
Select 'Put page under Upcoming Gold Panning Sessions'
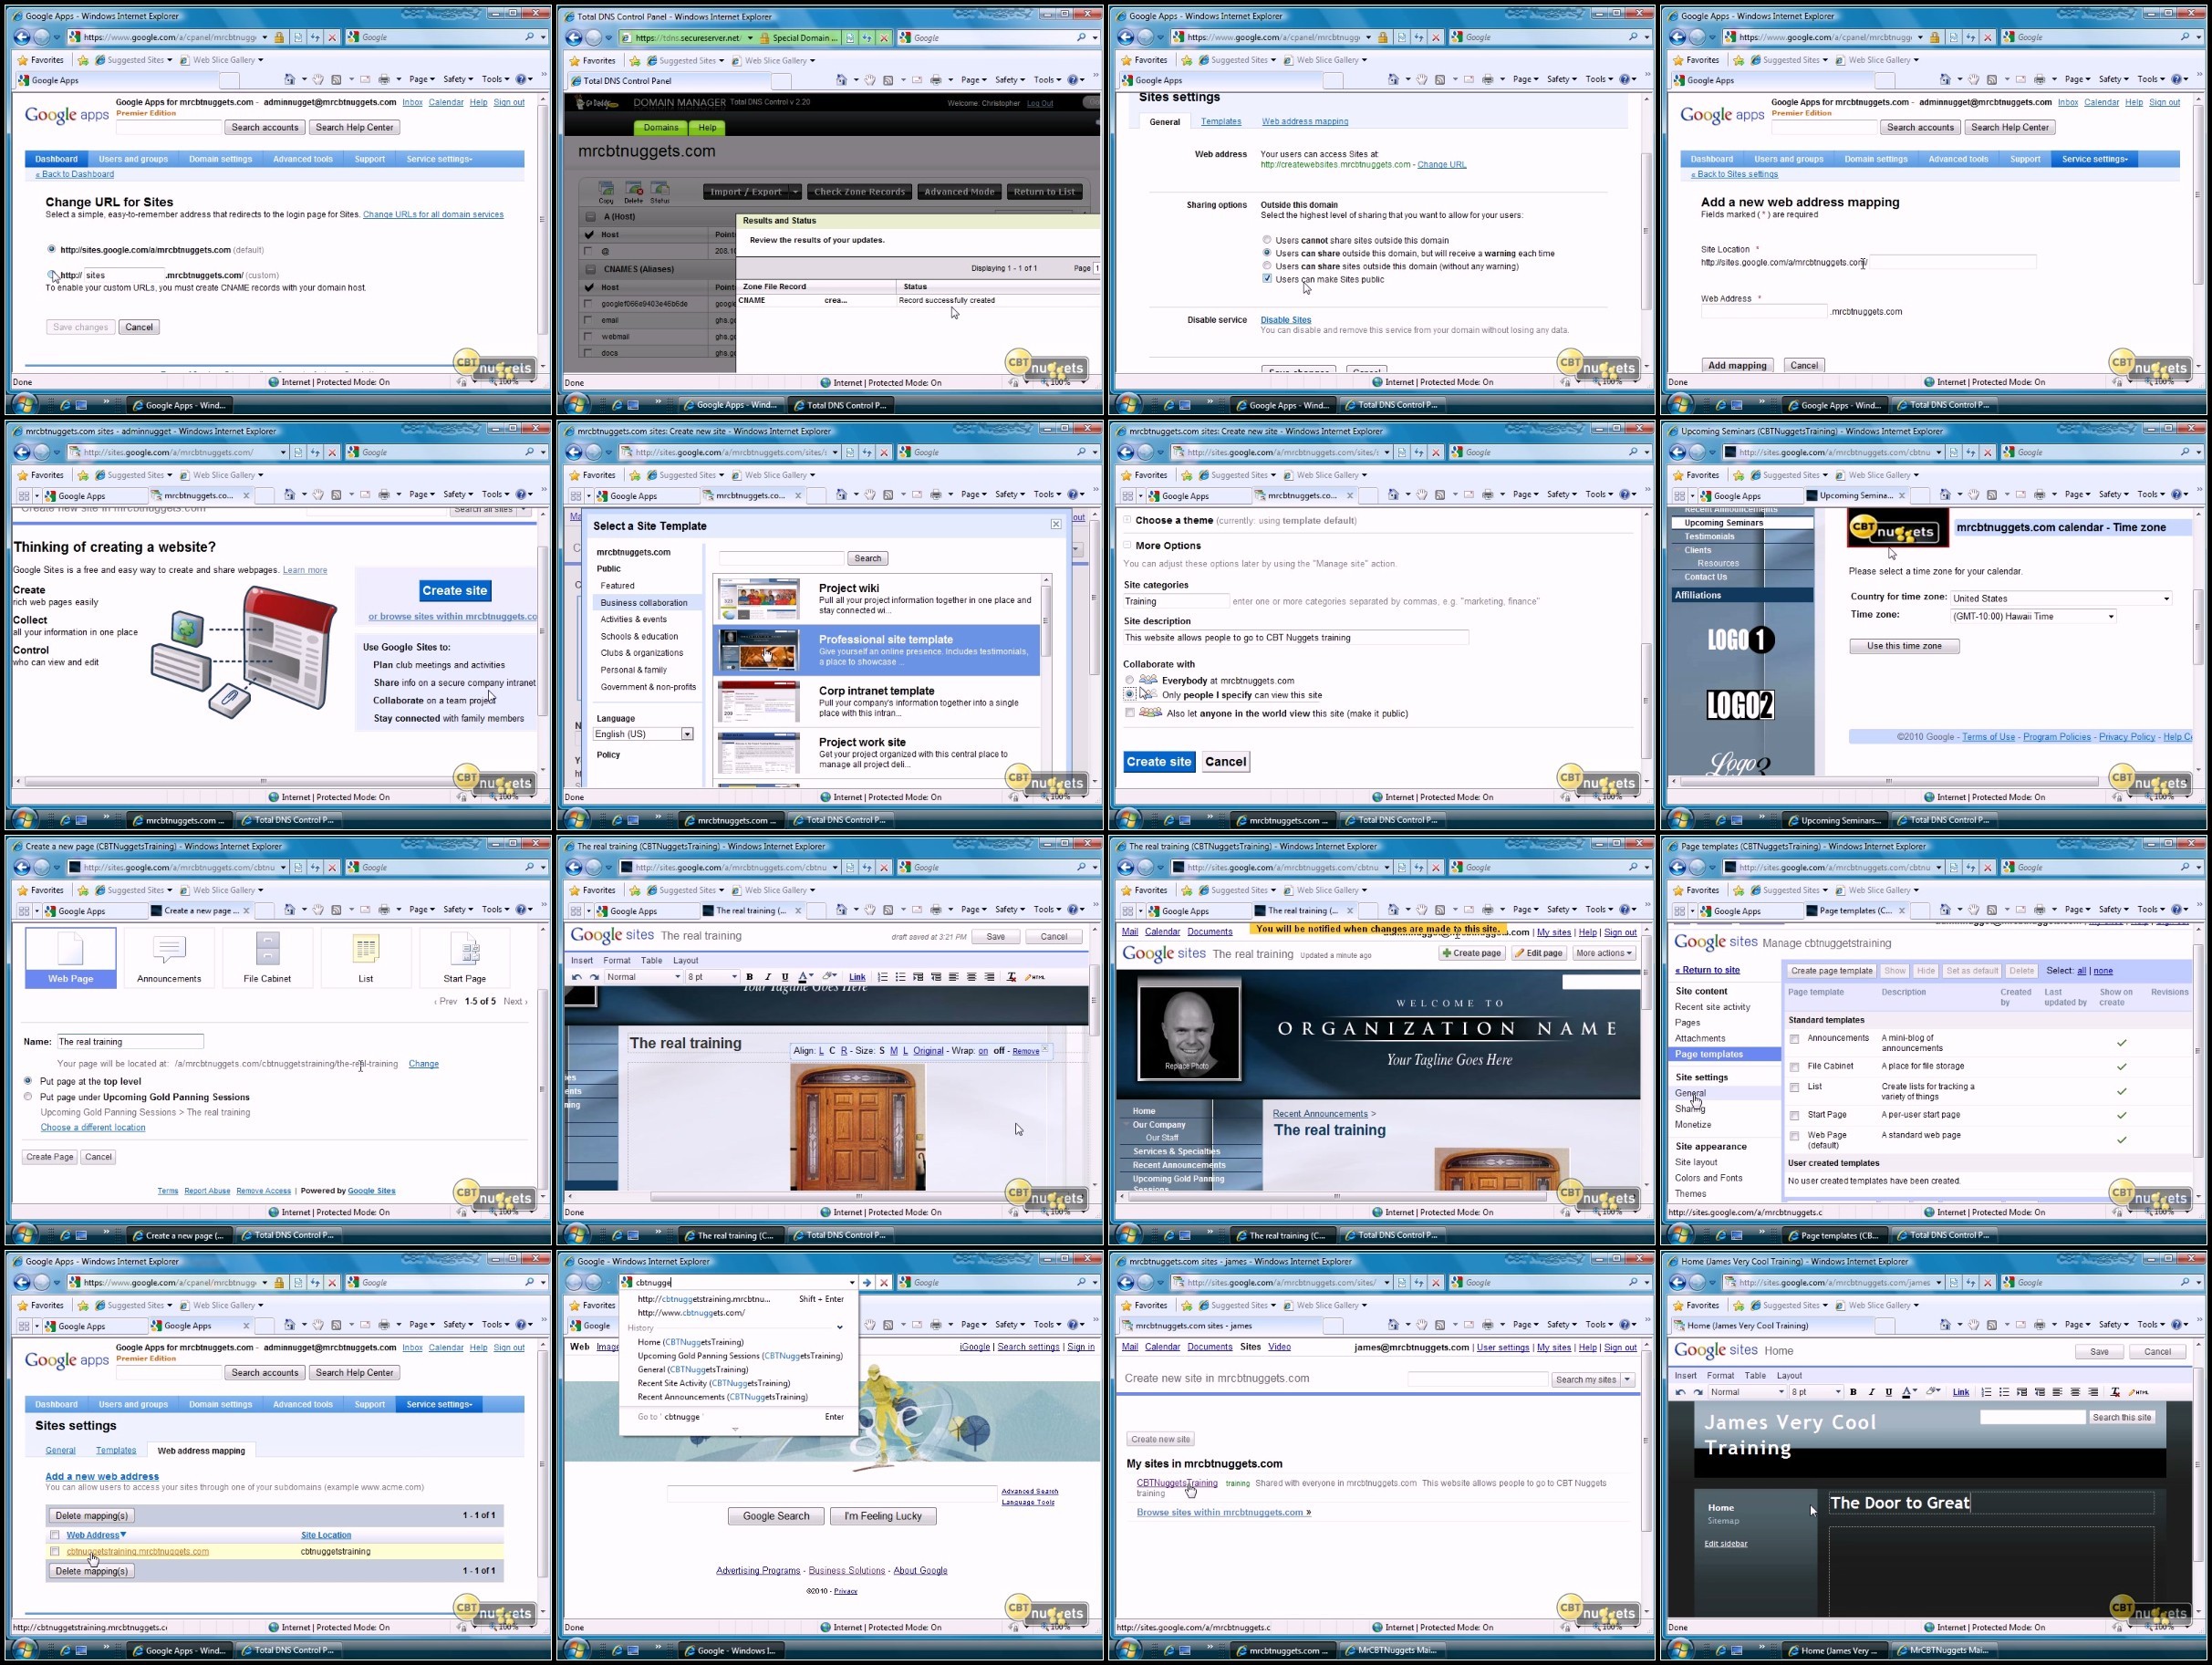tap(28, 1097)
